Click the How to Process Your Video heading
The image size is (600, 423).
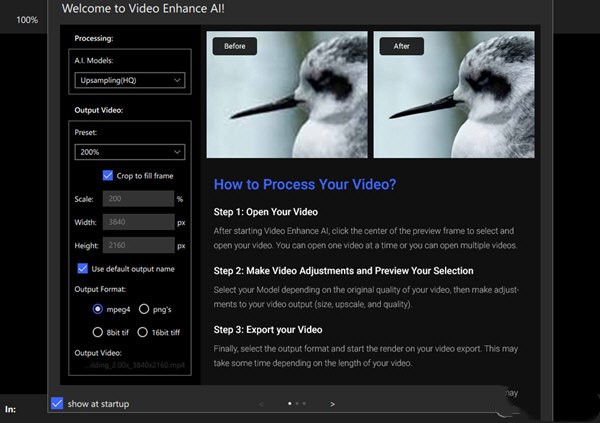click(x=305, y=185)
